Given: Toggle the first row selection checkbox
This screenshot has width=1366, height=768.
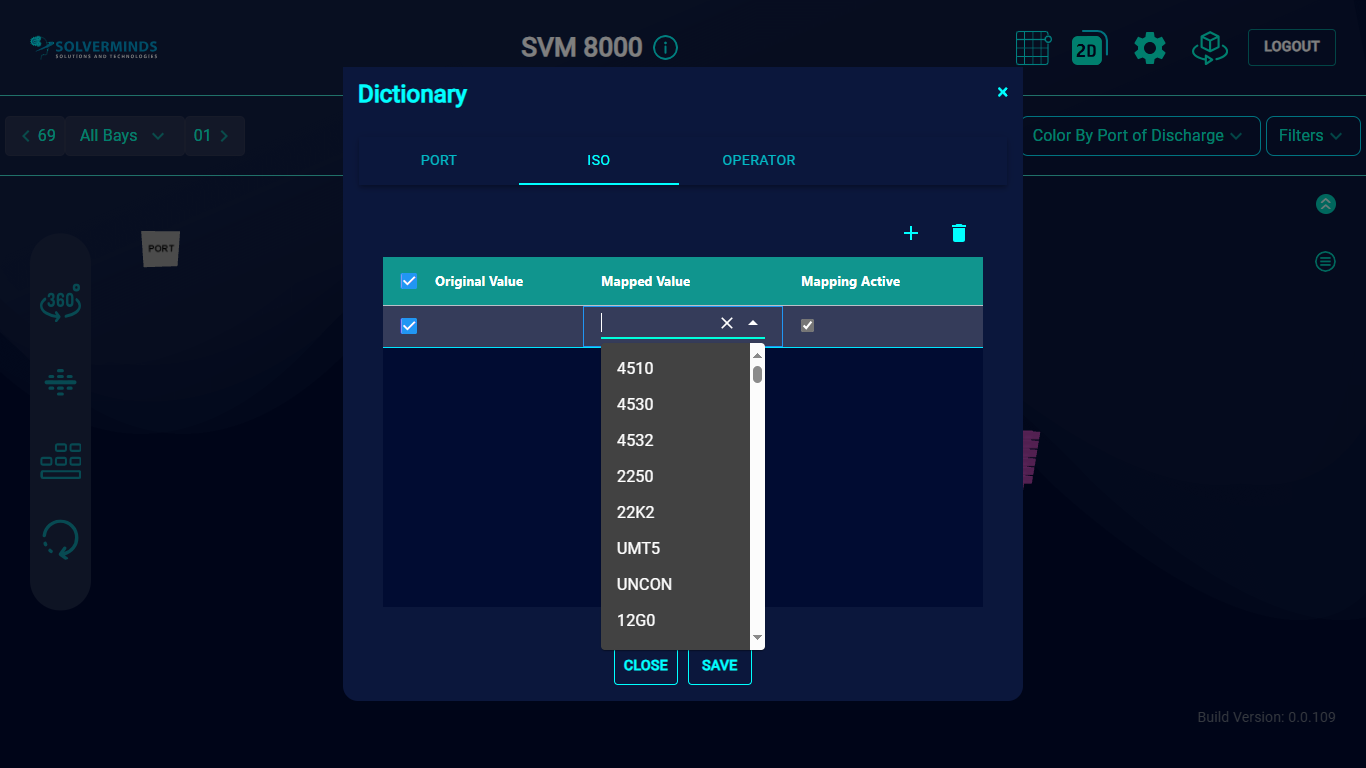Looking at the screenshot, I should [409, 326].
